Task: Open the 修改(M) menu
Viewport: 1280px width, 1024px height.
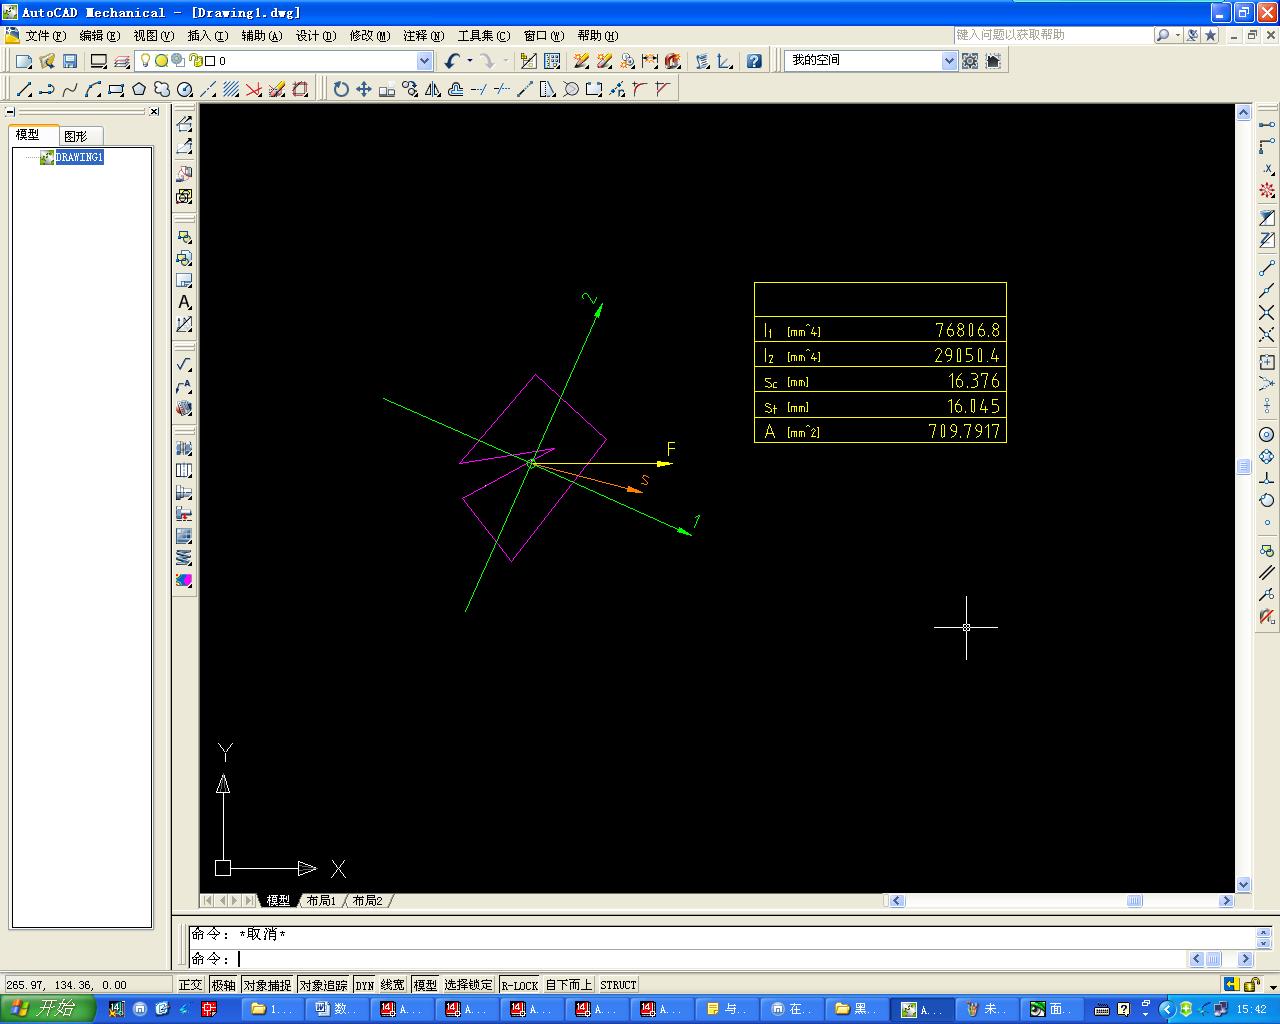Action: (x=369, y=35)
